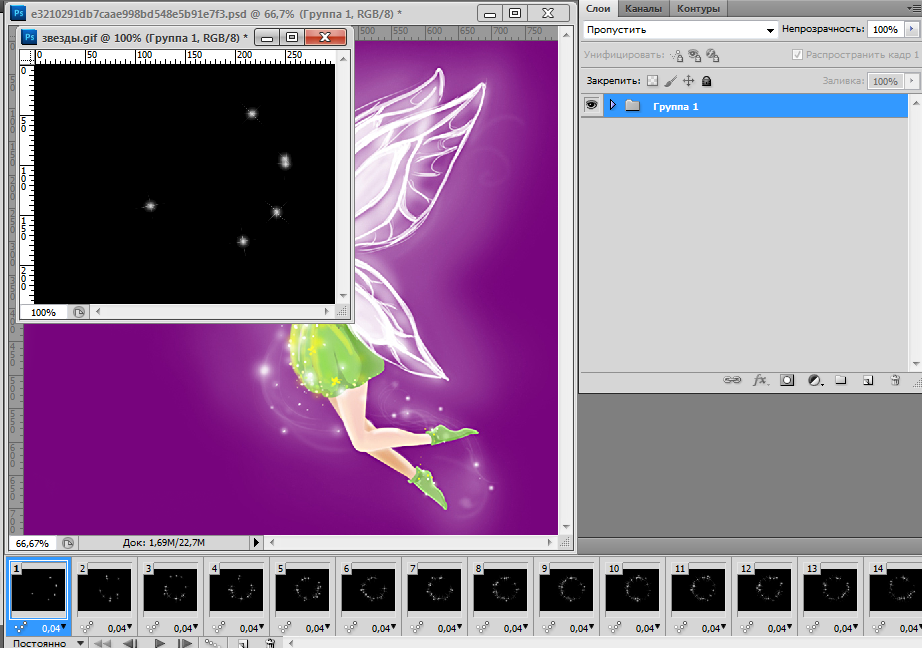This screenshot has width=922, height=648.
Task: Open frame 6 delay time dropdown
Action: [x=384, y=629]
